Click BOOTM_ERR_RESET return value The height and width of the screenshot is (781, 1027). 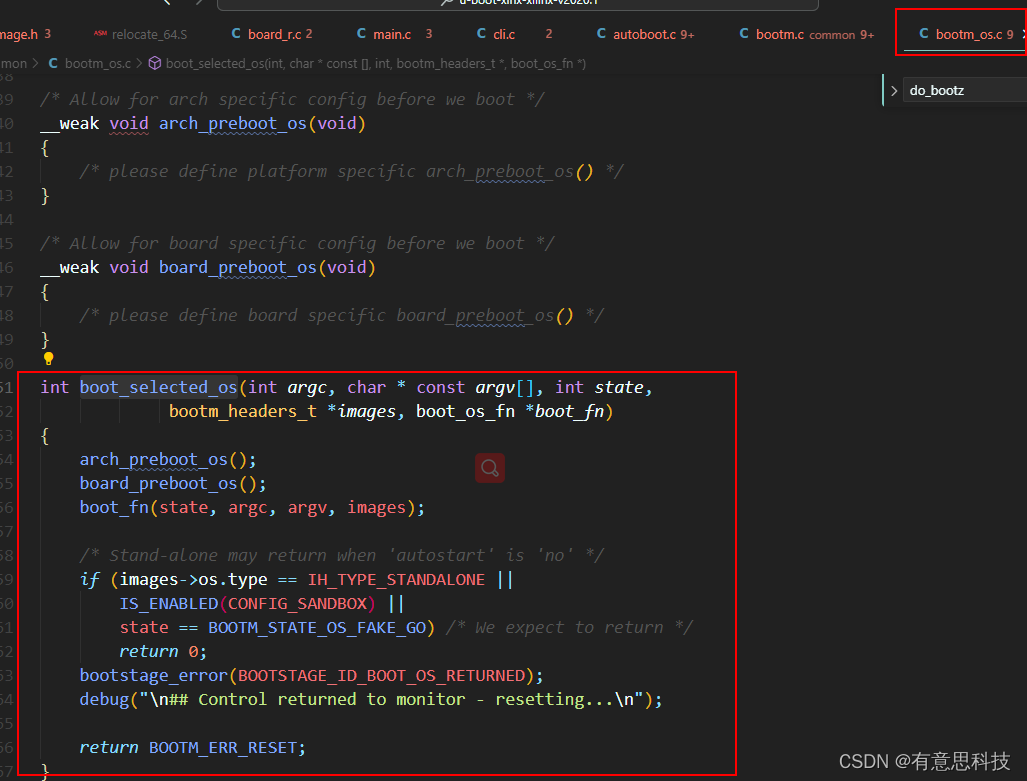tap(223, 748)
